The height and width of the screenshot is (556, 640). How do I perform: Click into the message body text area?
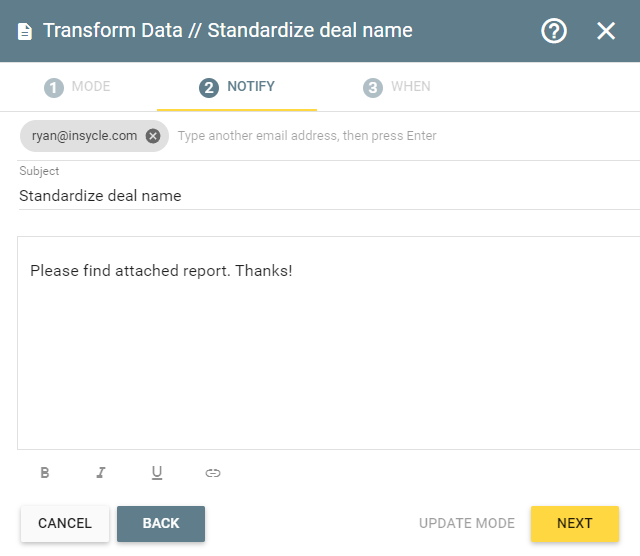tap(329, 343)
